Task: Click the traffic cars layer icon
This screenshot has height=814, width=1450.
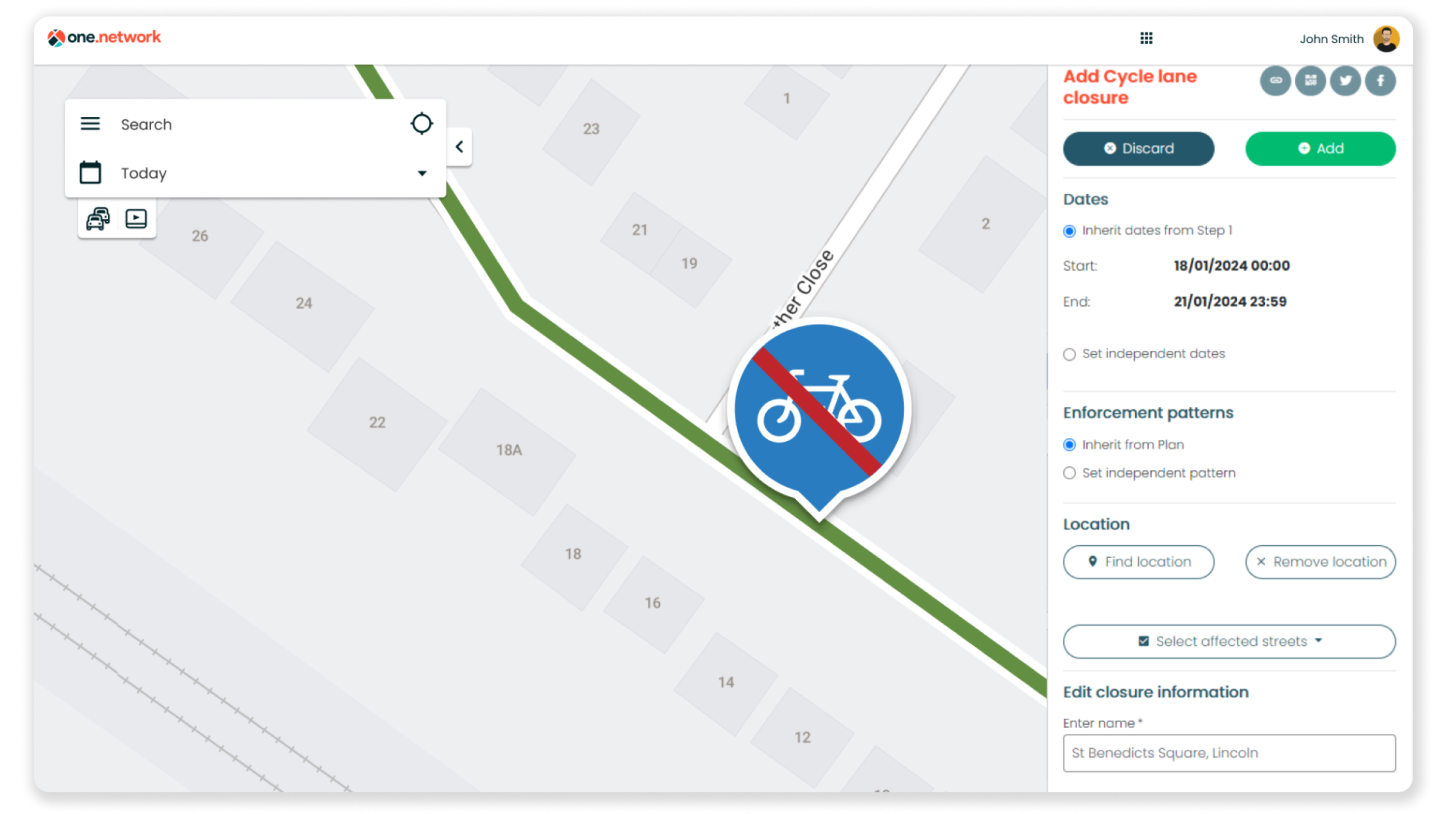Action: click(x=98, y=219)
